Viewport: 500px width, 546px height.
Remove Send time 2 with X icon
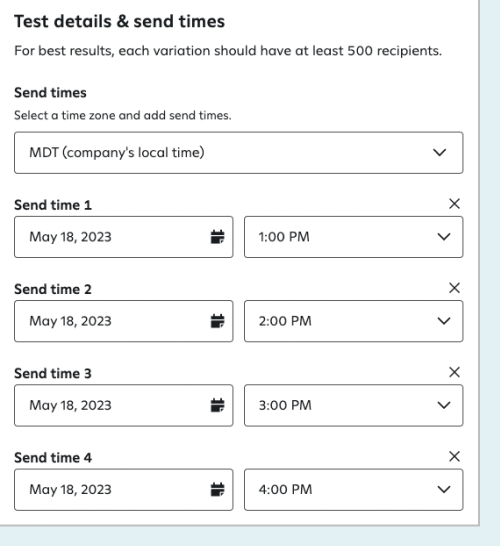(x=454, y=288)
